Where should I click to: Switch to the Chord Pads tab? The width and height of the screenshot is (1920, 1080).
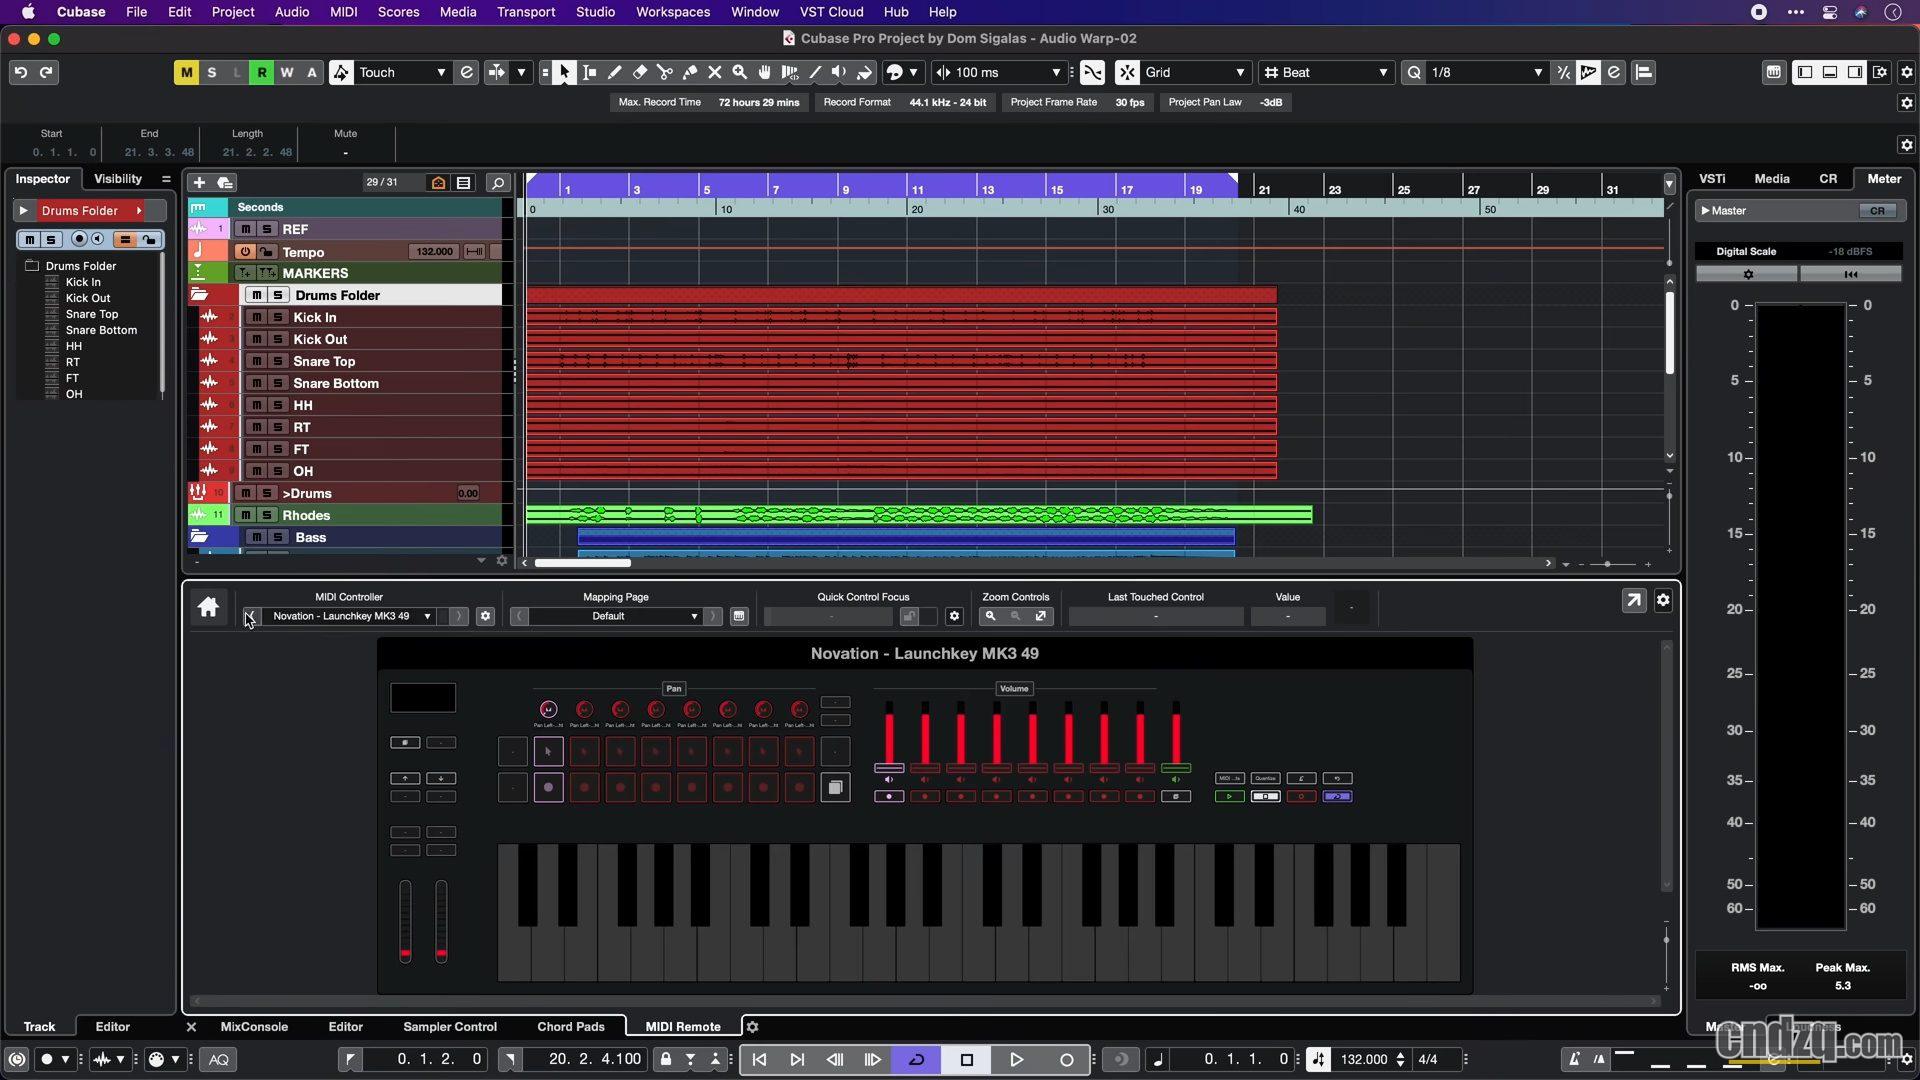pos(570,1026)
